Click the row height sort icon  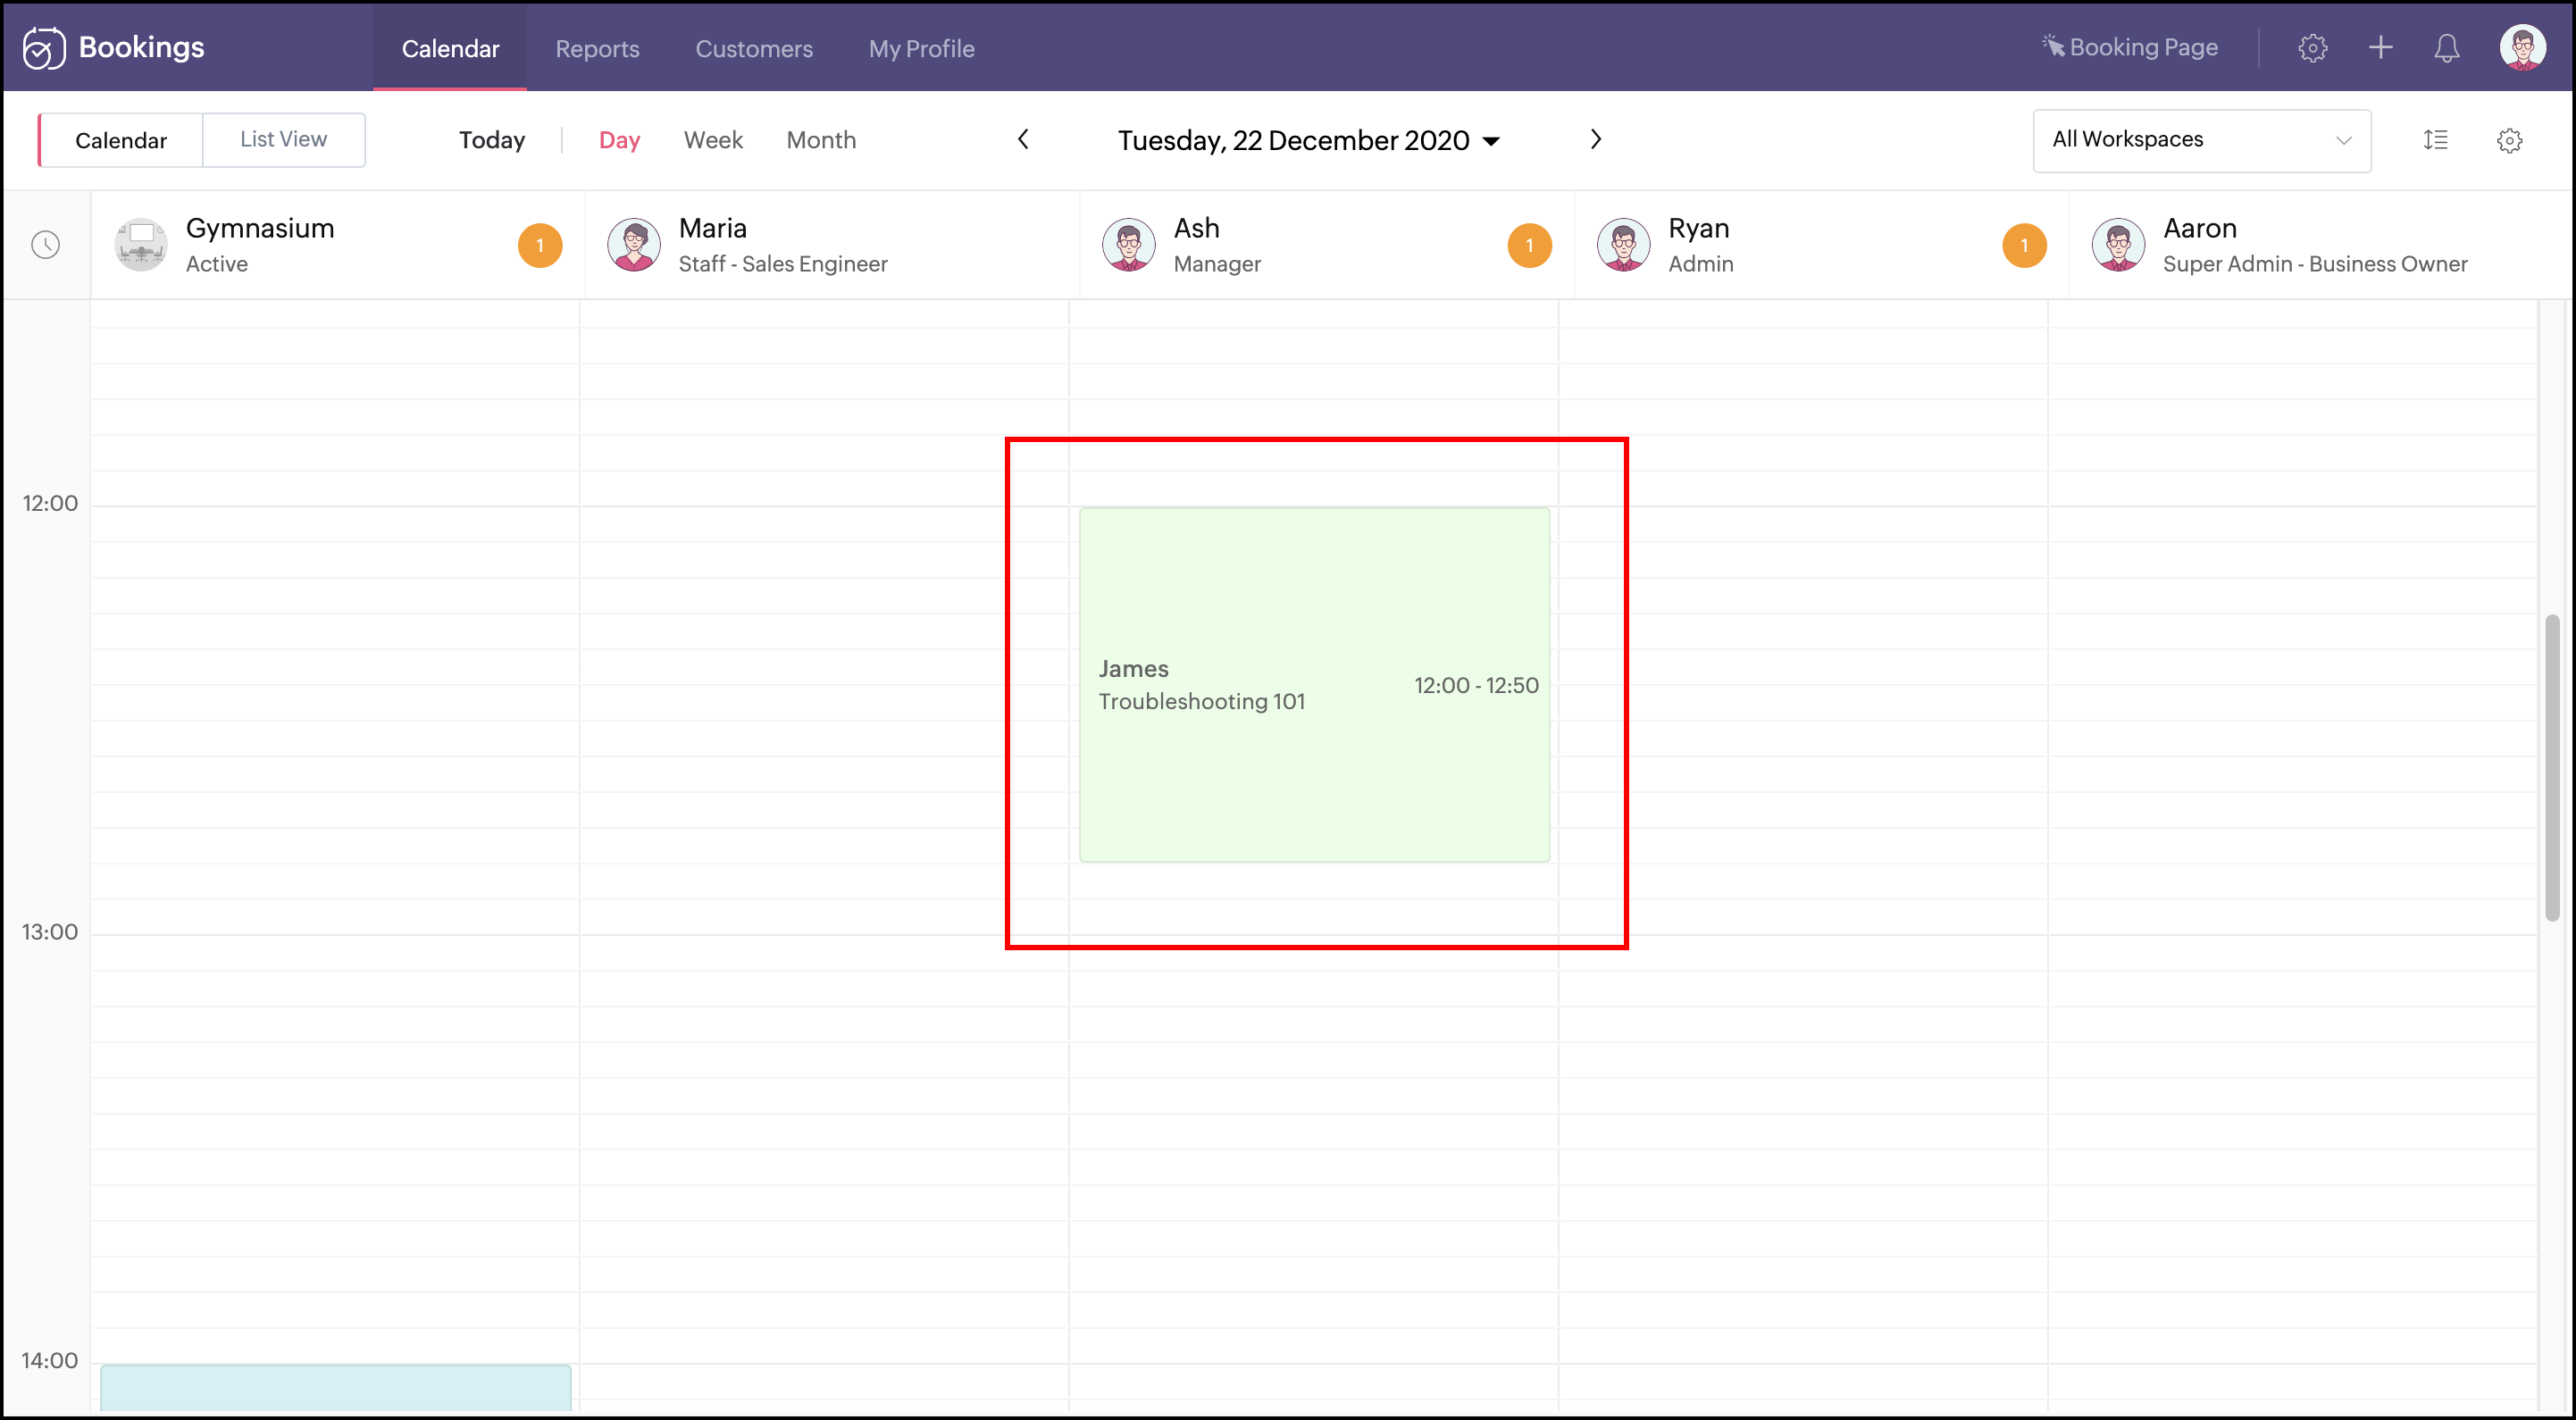[2435, 140]
